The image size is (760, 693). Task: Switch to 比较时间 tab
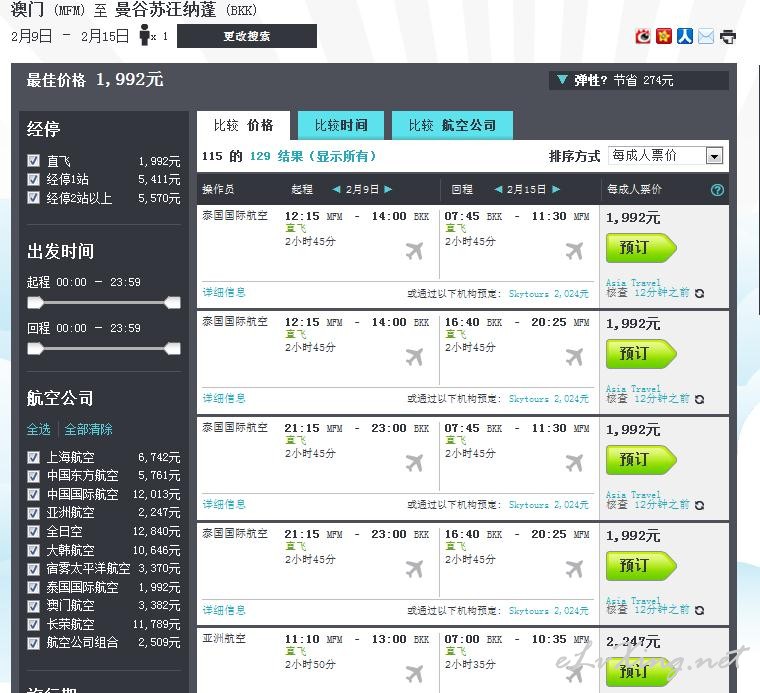click(341, 126)
